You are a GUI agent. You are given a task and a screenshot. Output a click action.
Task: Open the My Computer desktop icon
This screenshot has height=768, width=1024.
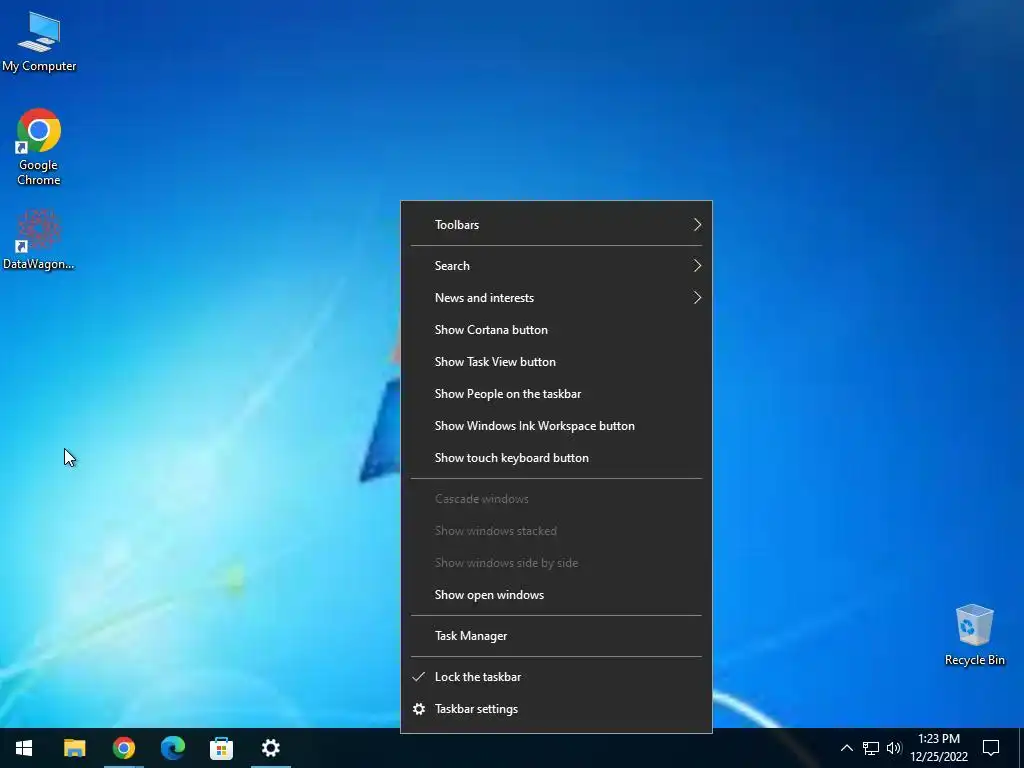[39, 40]
